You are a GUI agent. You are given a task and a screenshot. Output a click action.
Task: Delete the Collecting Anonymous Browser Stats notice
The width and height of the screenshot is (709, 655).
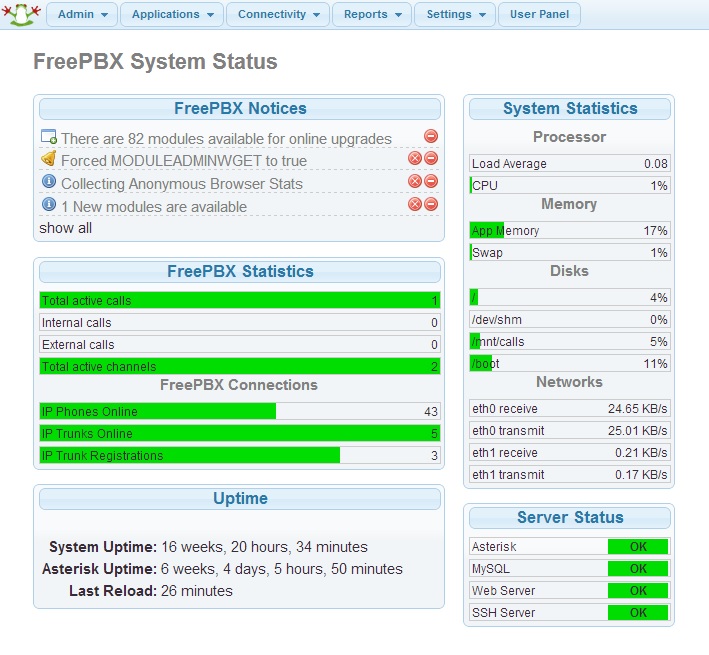(x=415, y=181)
